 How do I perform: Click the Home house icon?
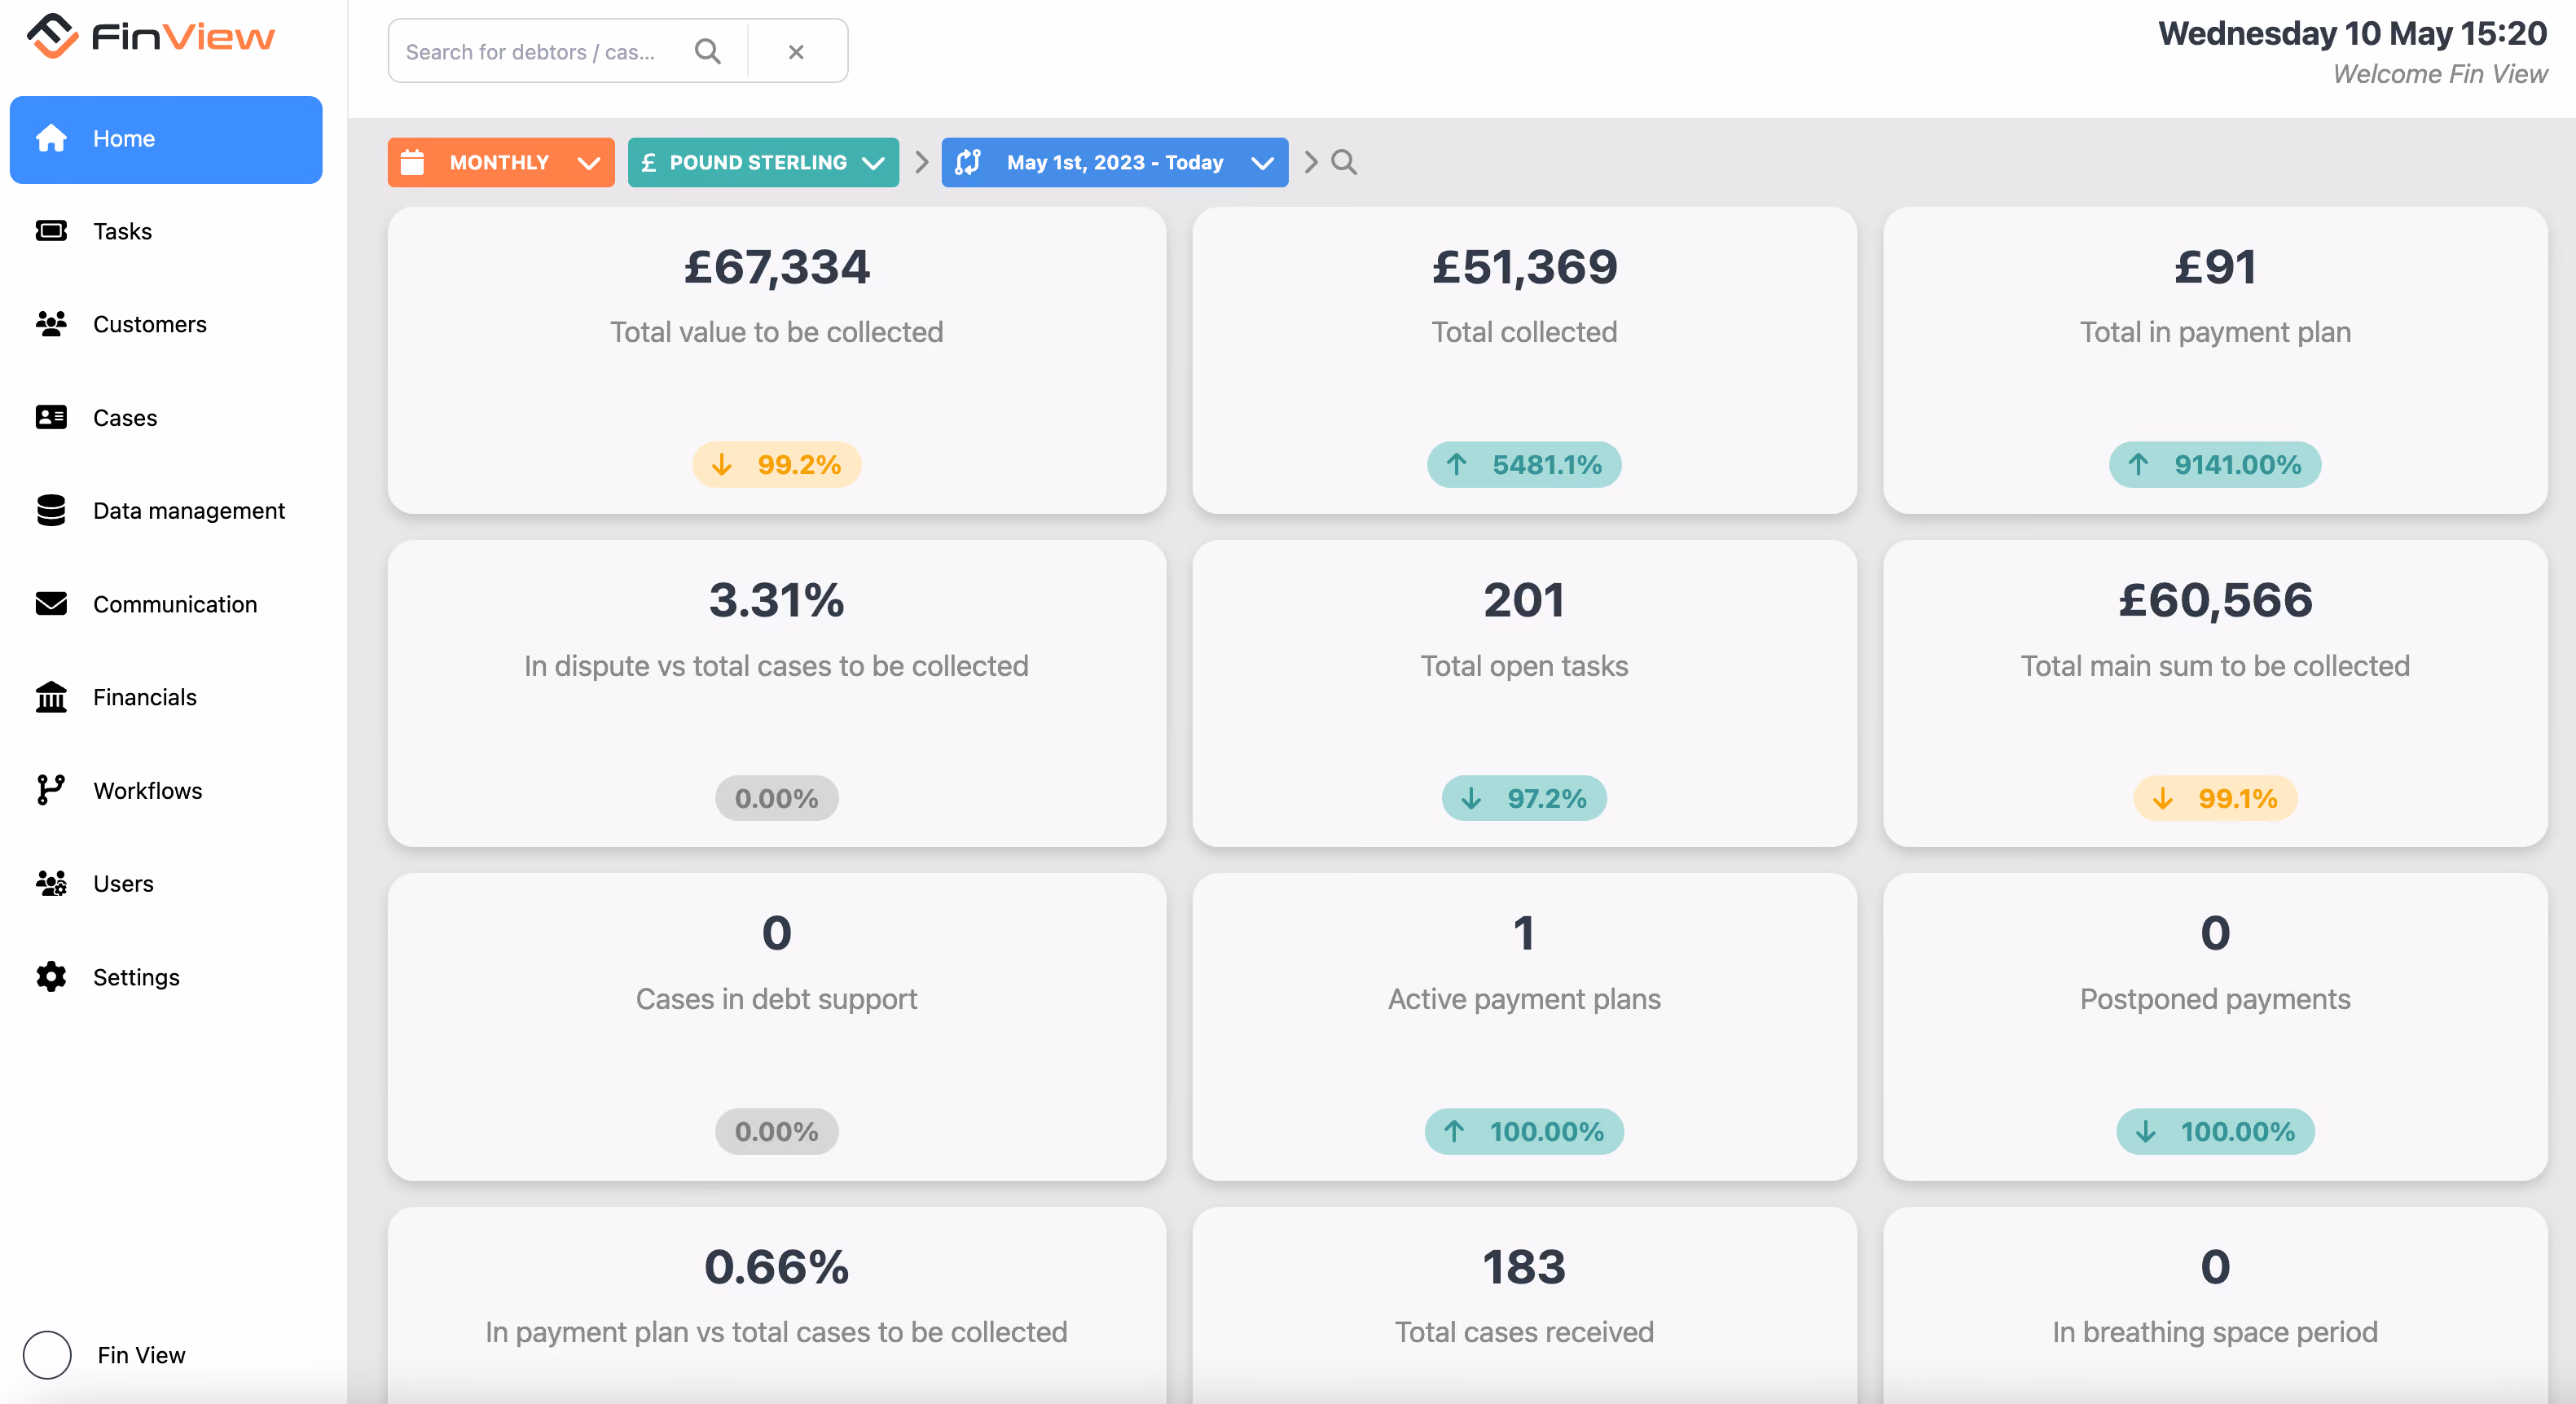[x=51, y=138]
